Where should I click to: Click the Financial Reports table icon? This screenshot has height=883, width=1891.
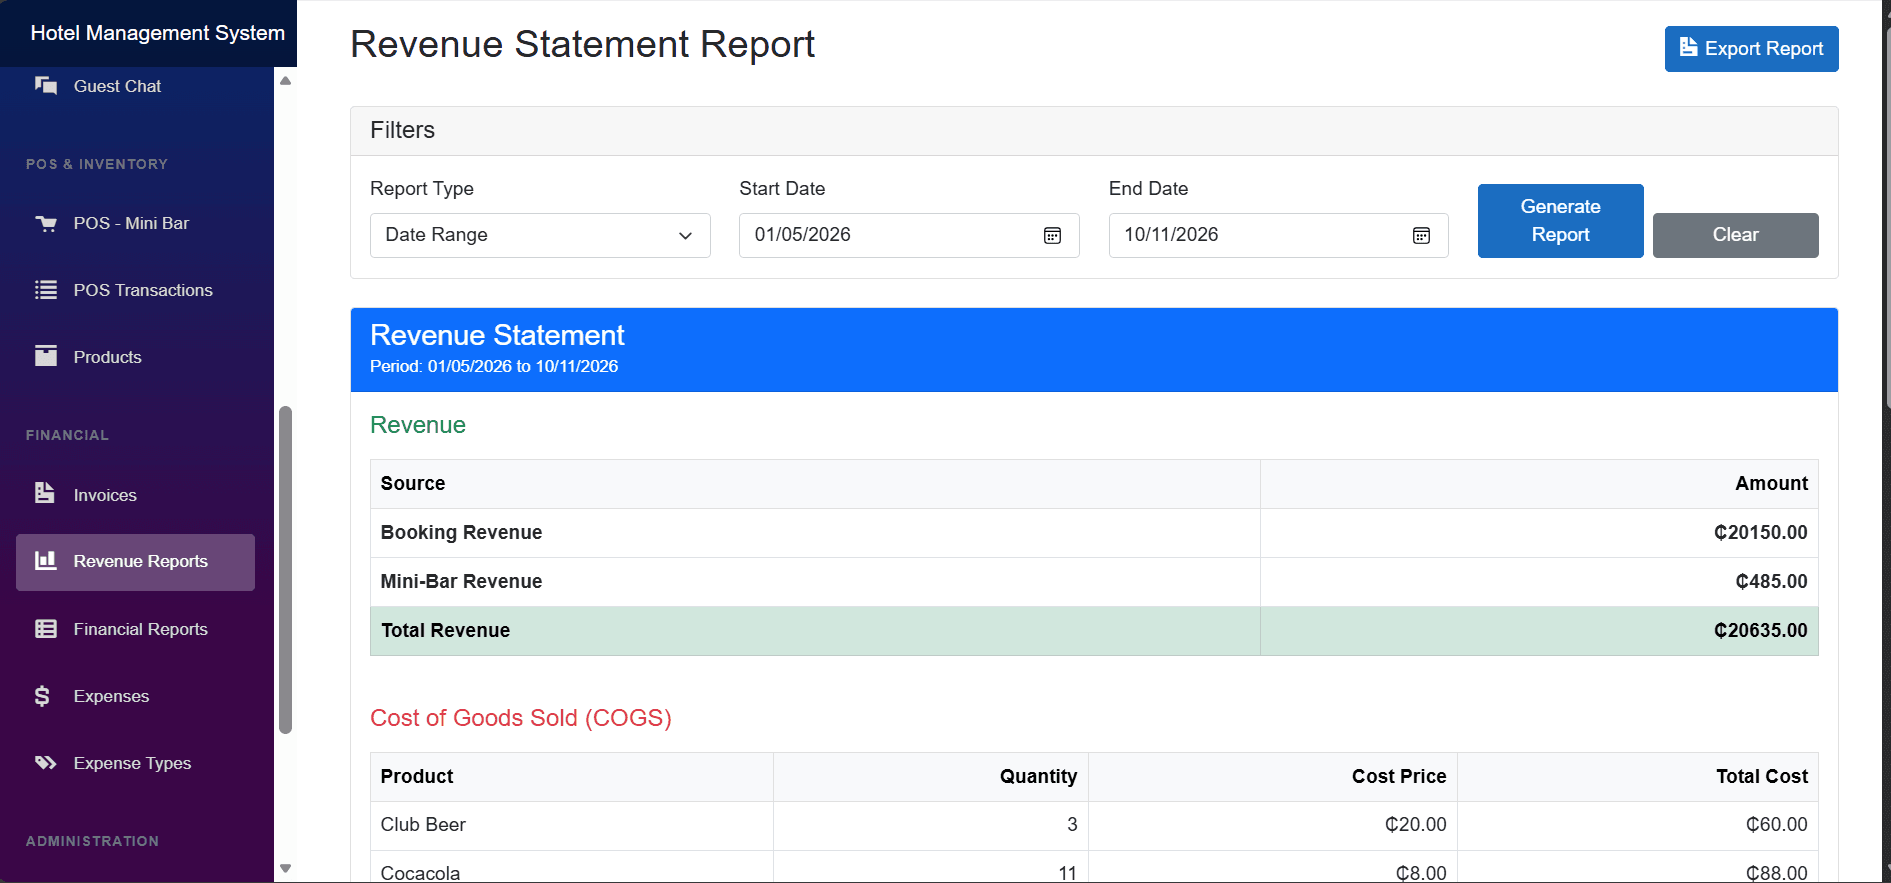46,629
